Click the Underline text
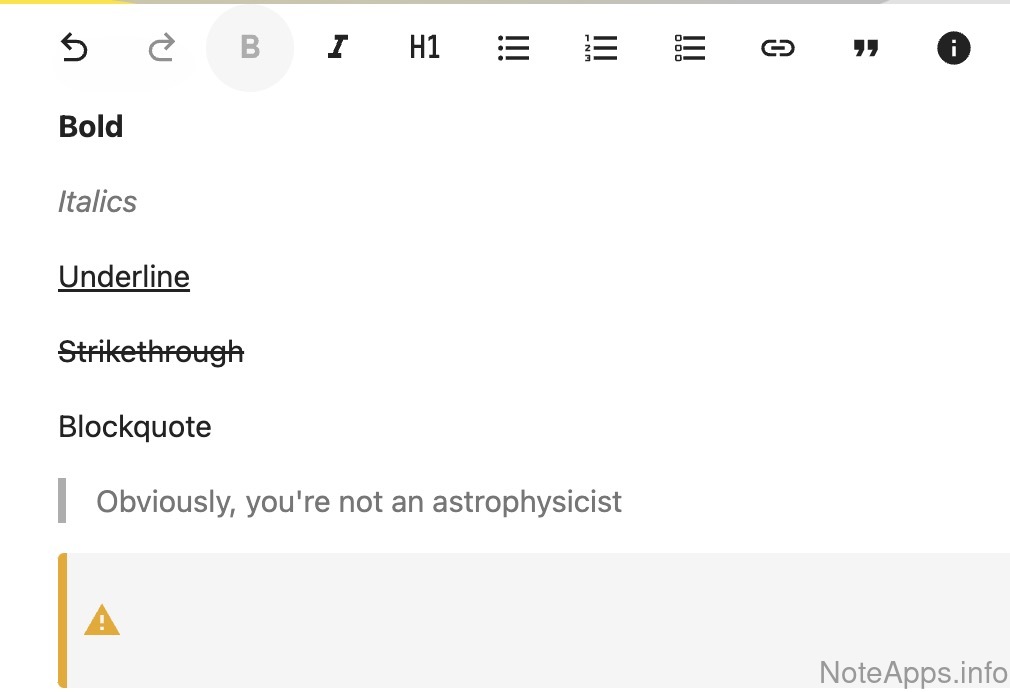Screen dimensions: 1010x692 click(124, 277)
